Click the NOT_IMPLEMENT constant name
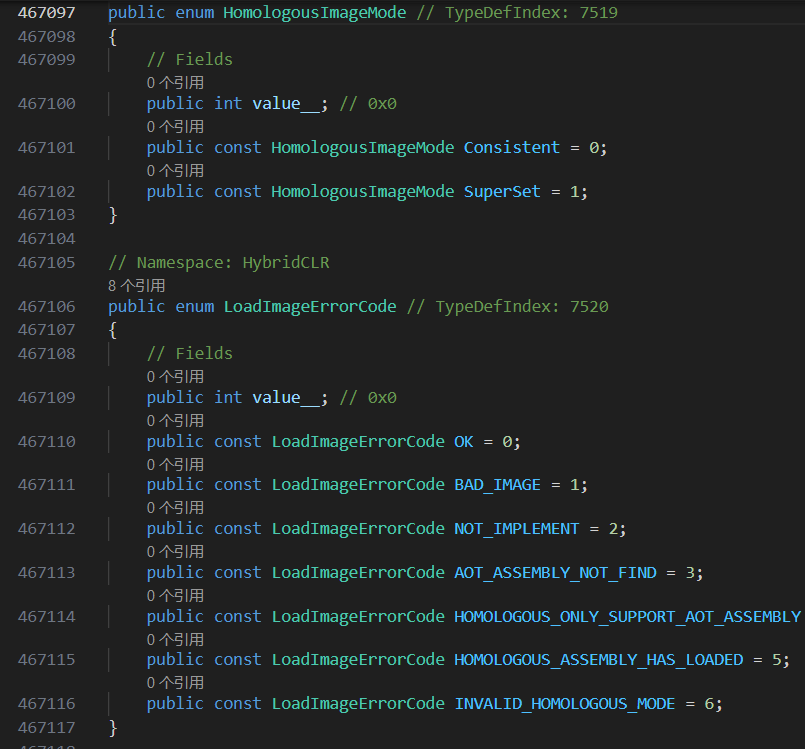 [x=516, y=528]
